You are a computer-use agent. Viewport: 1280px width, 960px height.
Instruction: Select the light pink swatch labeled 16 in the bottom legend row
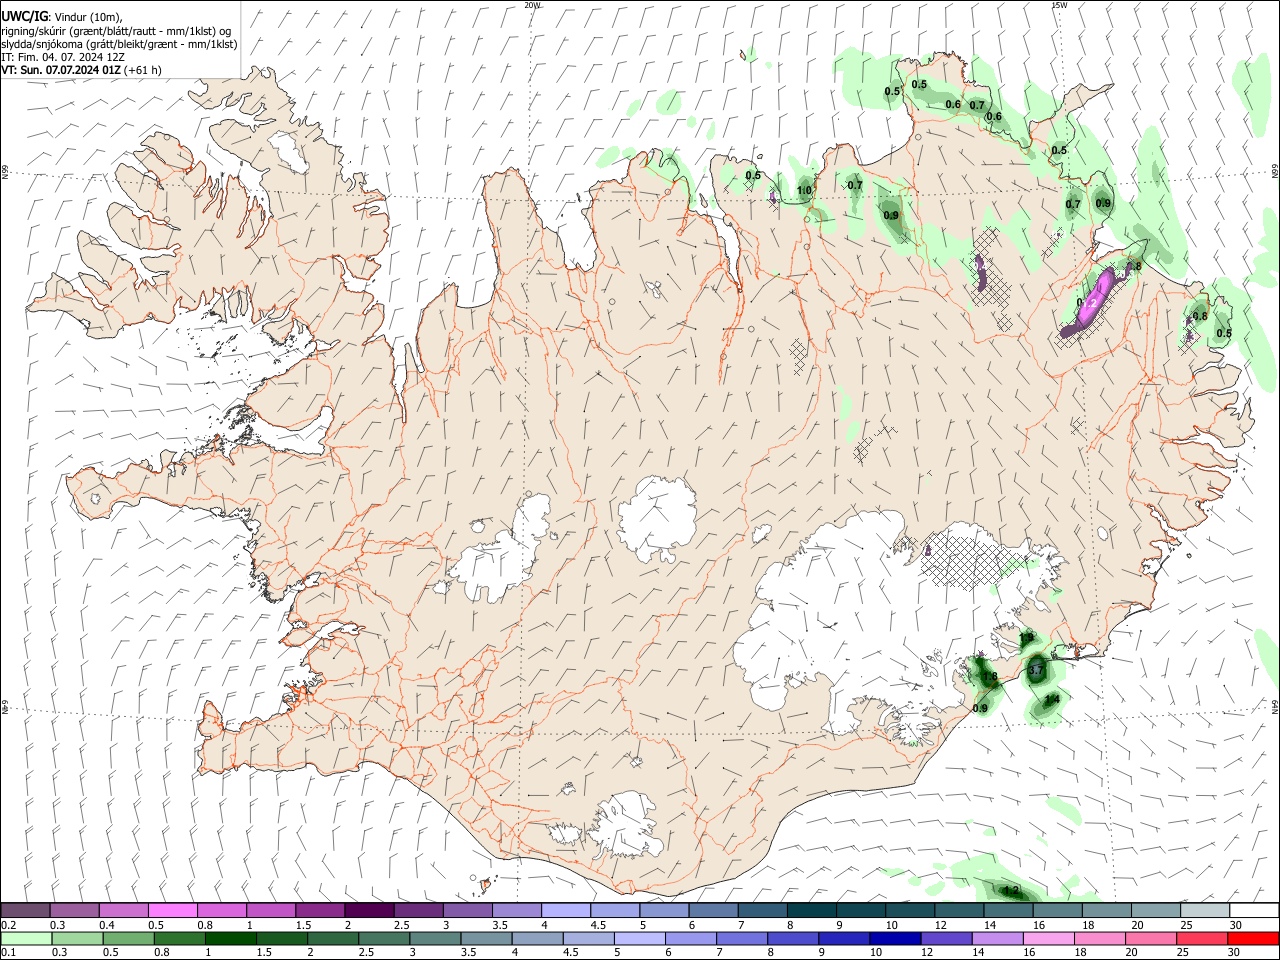(1048, 938)
